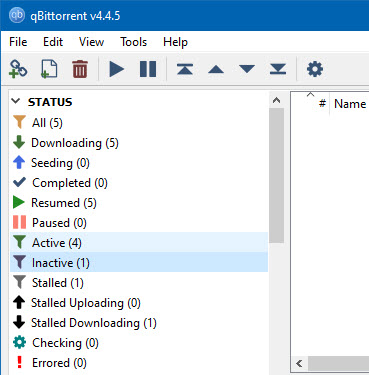Open the File menu
Viewport: 369px width, 375px height.
pos(18,42)
